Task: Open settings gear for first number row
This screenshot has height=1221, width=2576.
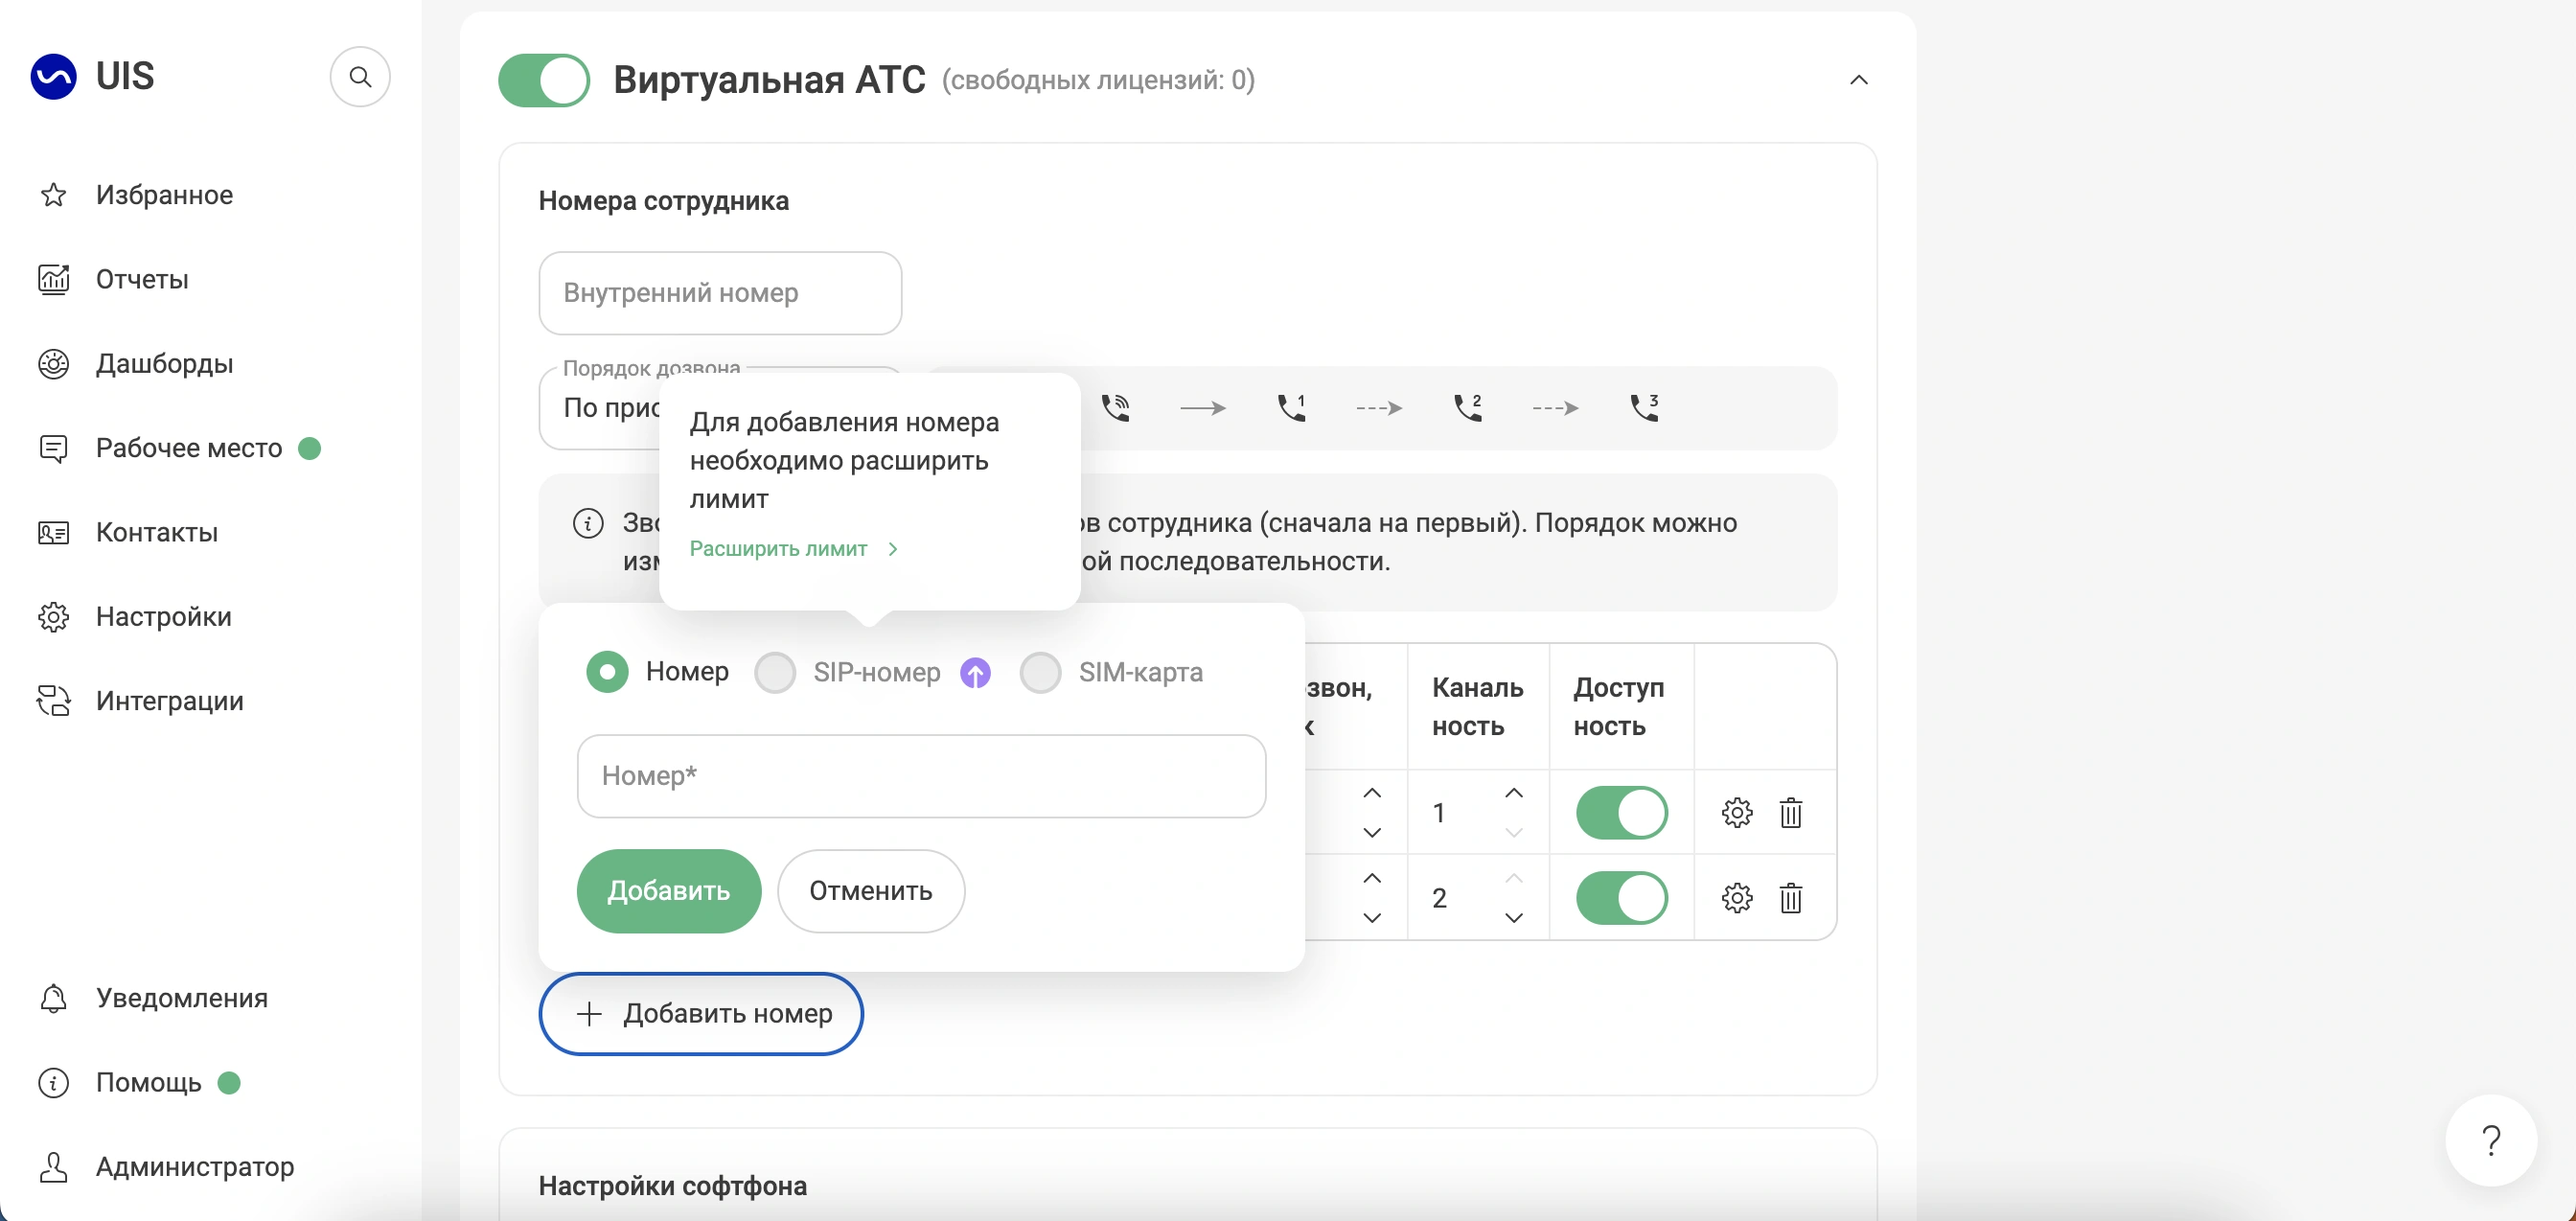Action: coord(1736,812)
